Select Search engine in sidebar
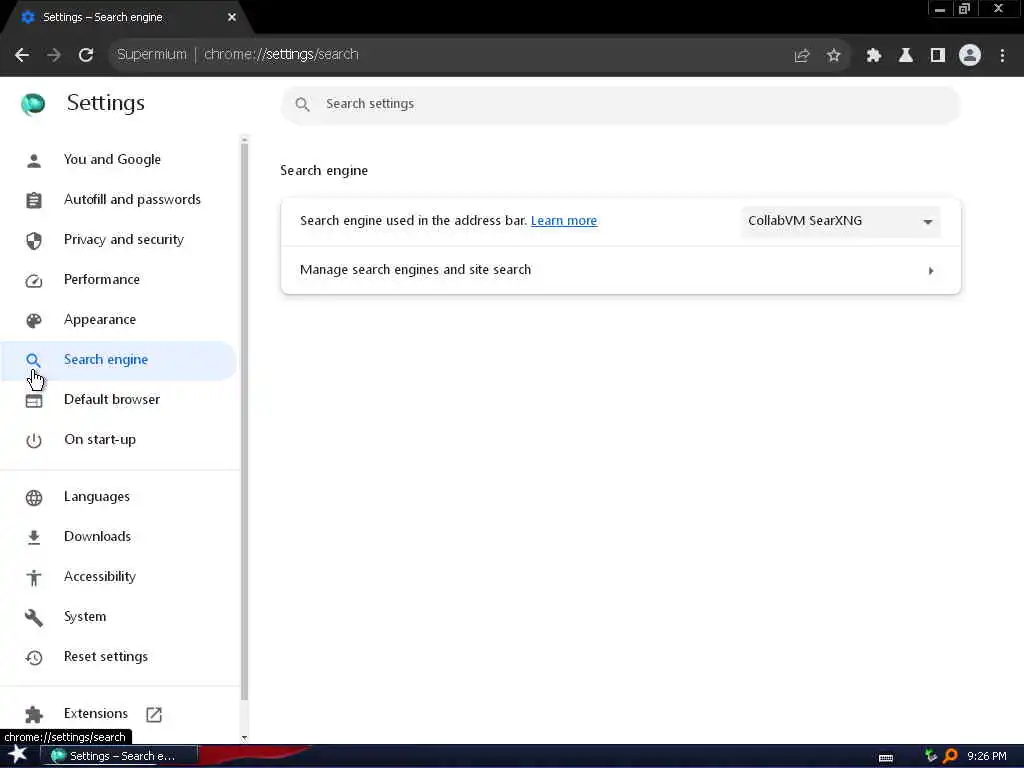The height and width of the screenshot is (768, 1024). (x=118, y=360)
